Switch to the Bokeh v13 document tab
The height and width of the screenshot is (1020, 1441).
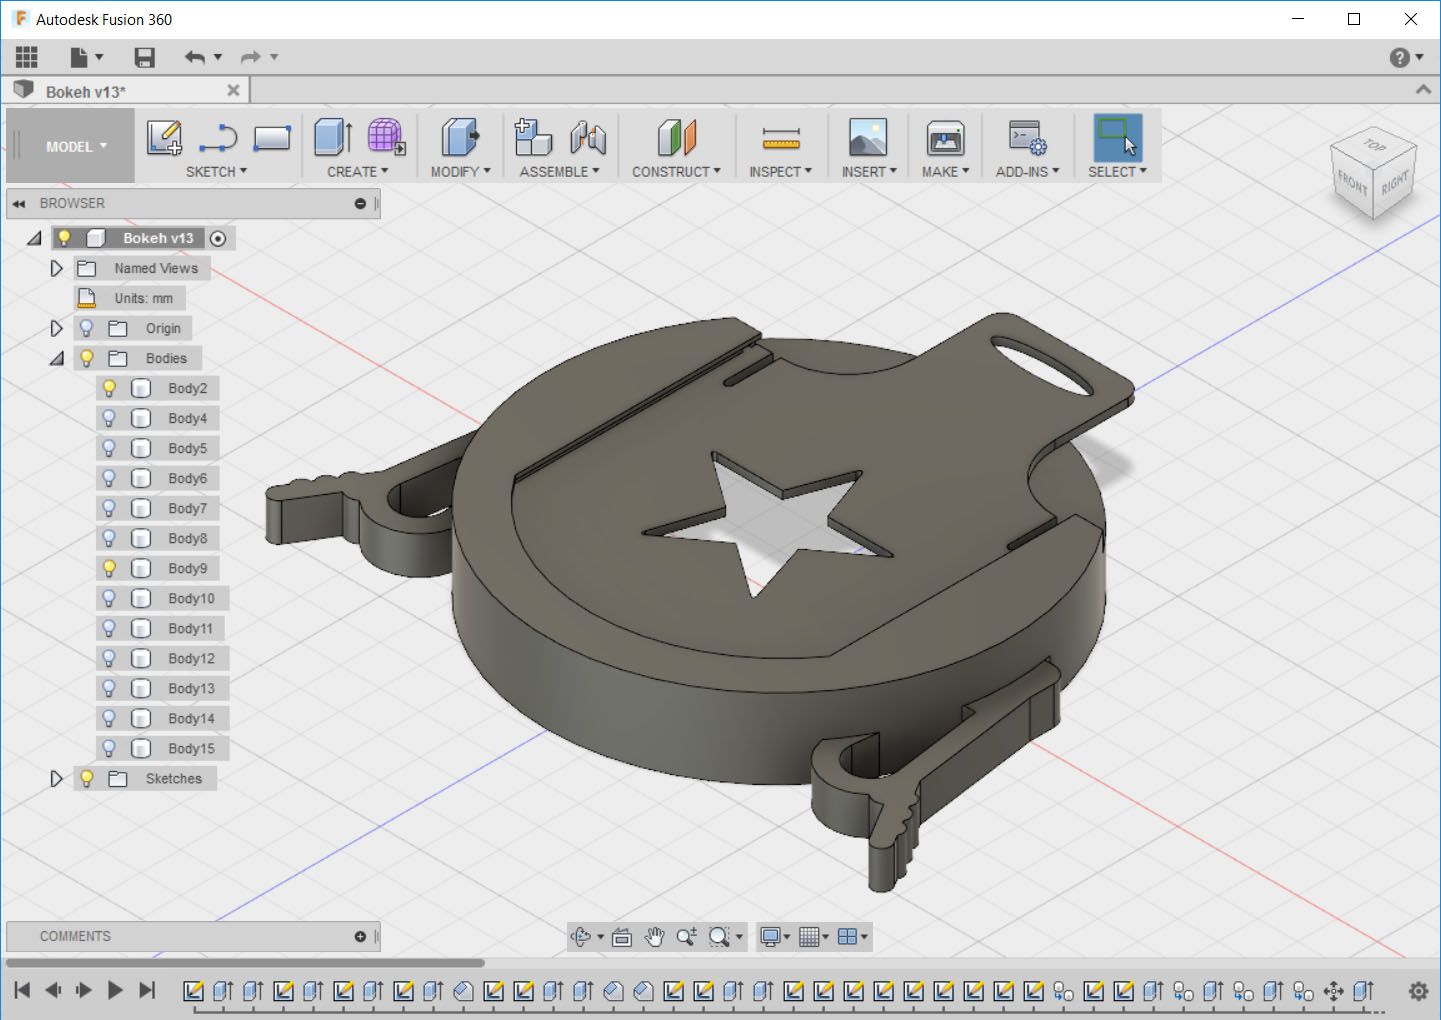coord(86,91)
